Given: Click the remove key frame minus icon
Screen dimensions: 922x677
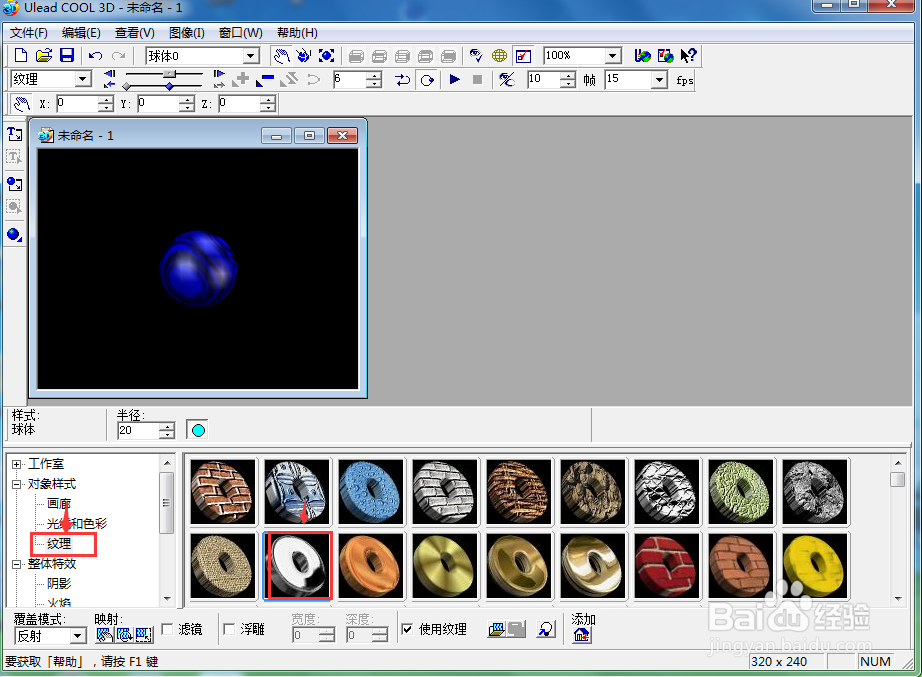Looking at the screenshot, I should tap(265, 79).
